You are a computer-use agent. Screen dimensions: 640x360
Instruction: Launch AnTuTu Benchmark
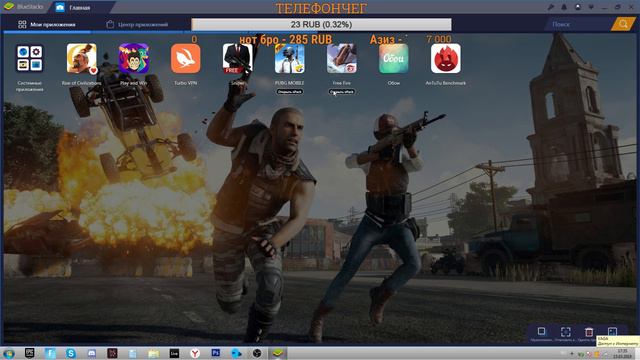pos(446,58)
